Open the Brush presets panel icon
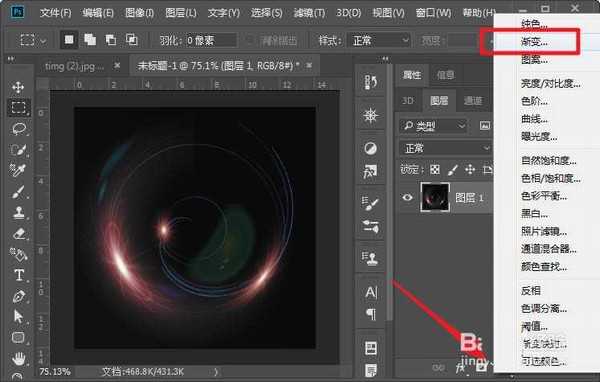Screen dimensions: 600x382 click(370, 203)
